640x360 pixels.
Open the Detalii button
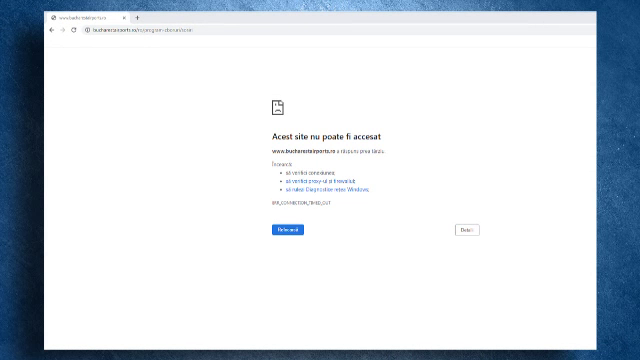(x=467, y=230)
